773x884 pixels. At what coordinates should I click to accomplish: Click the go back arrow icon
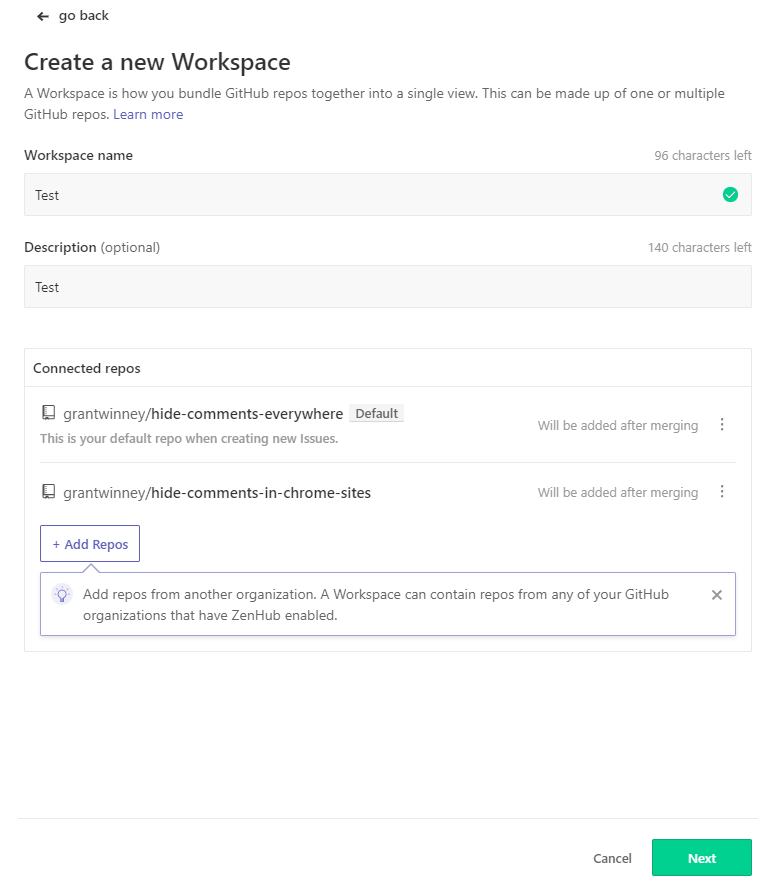coord(42,16)
